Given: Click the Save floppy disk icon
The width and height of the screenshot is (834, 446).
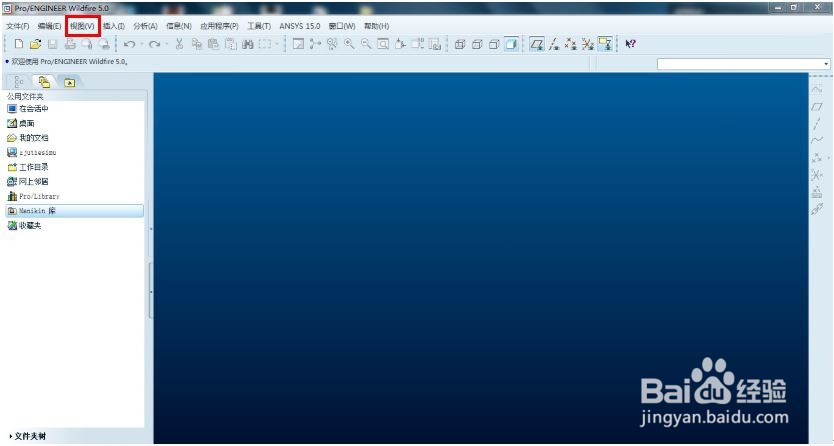Looking at the screenshot, I should pyautogui.click(x=53, y=44).
